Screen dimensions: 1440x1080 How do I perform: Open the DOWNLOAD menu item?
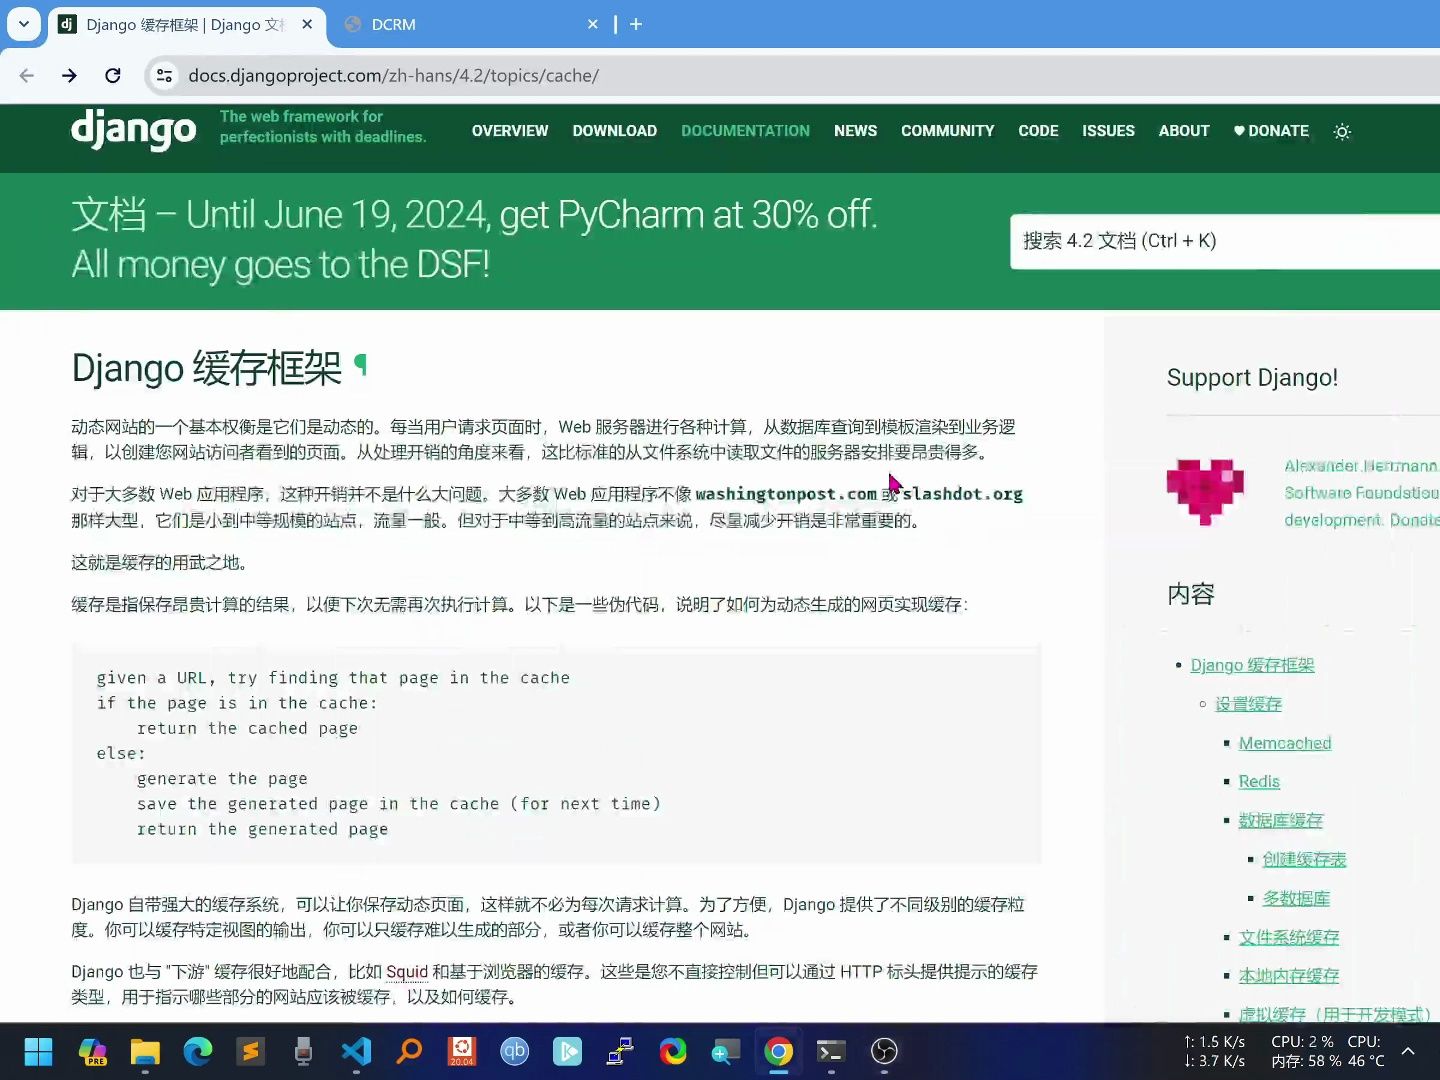point(615,131)
